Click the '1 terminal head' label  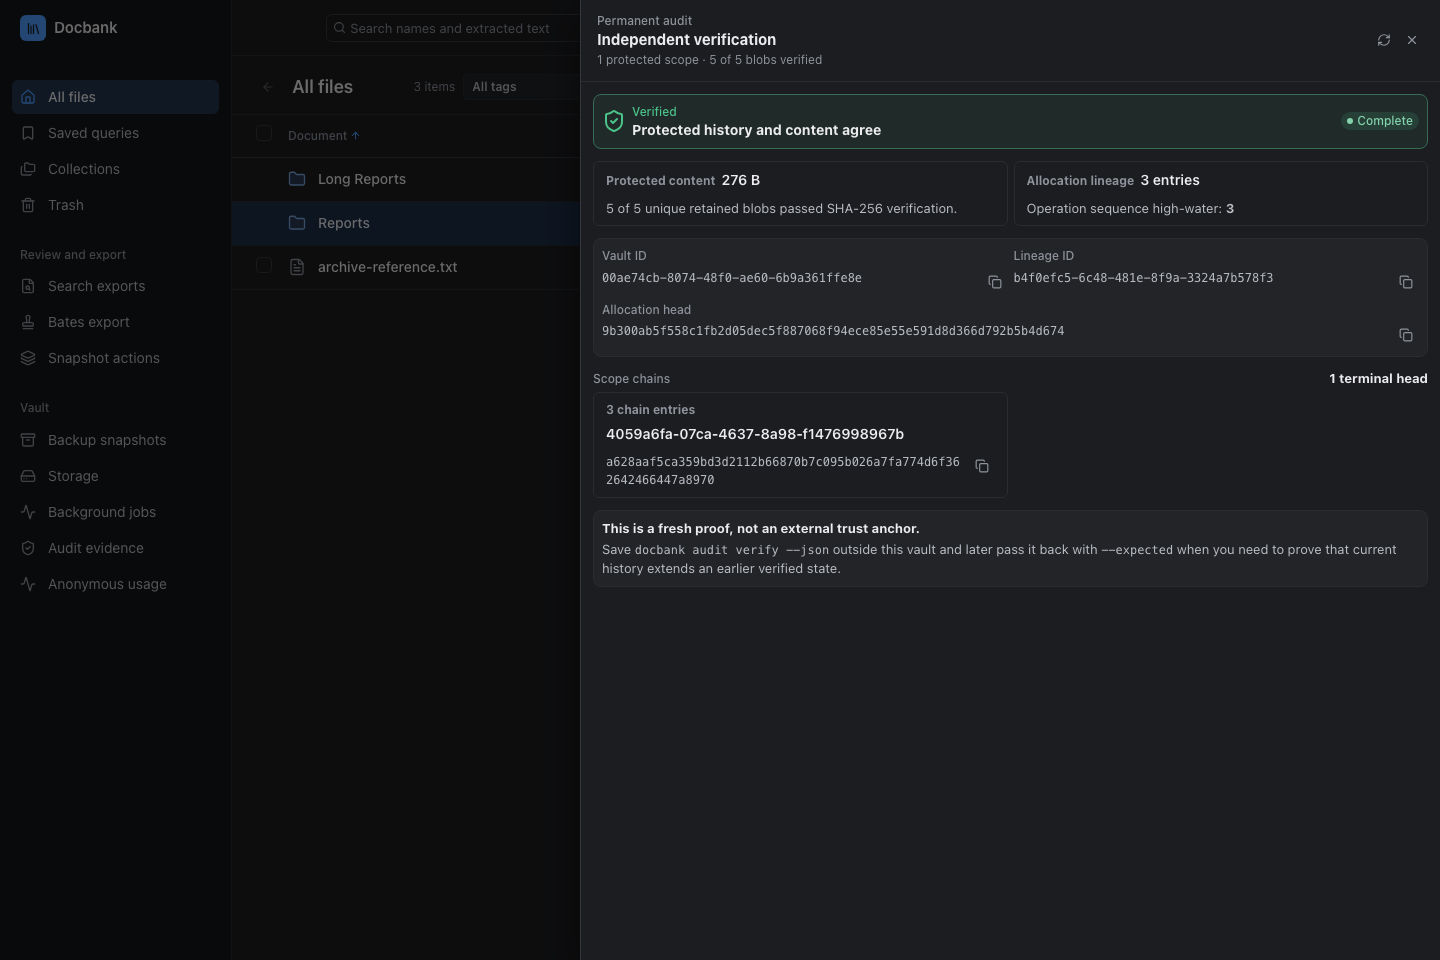pyautogui.click(x=1378, y=379)
